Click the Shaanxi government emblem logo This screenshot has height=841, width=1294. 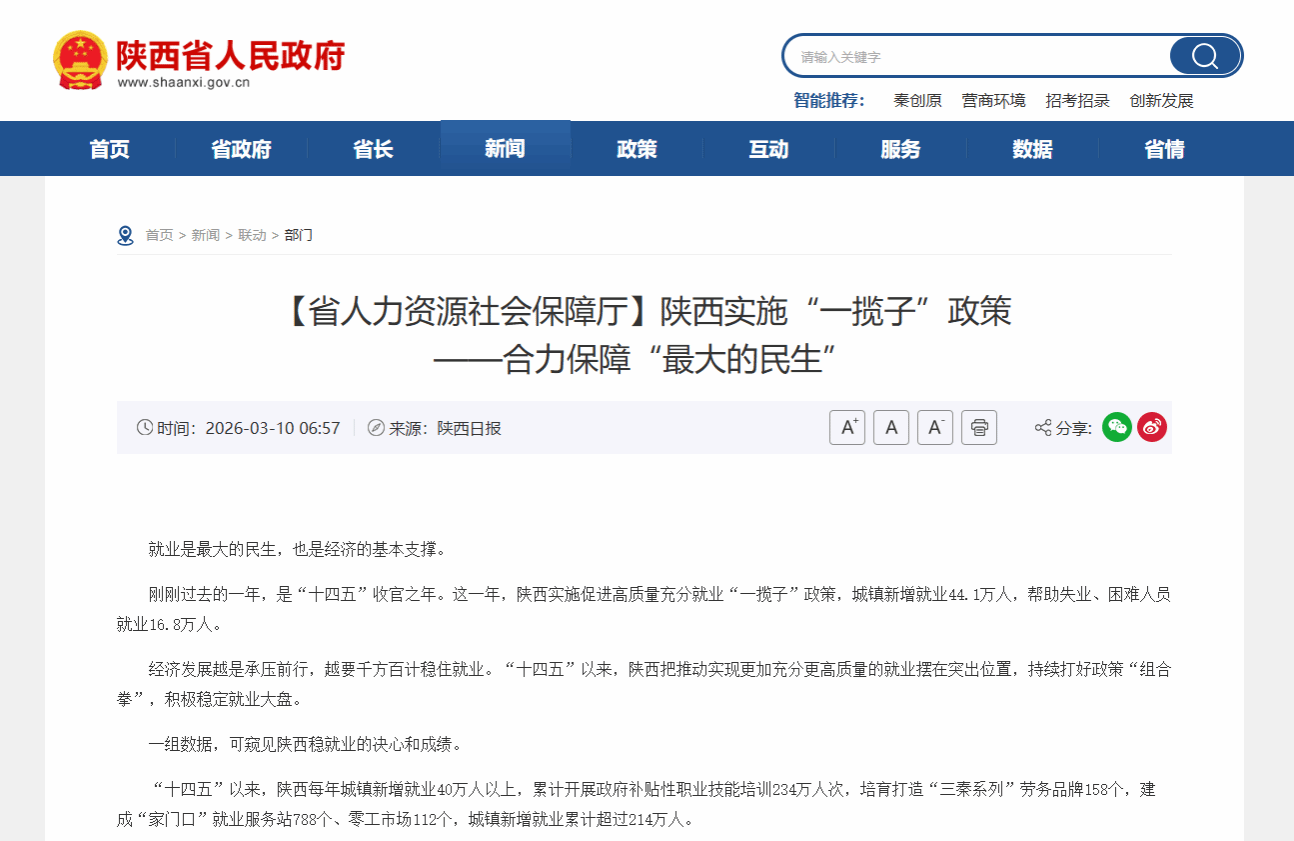(x=80, y=60)
